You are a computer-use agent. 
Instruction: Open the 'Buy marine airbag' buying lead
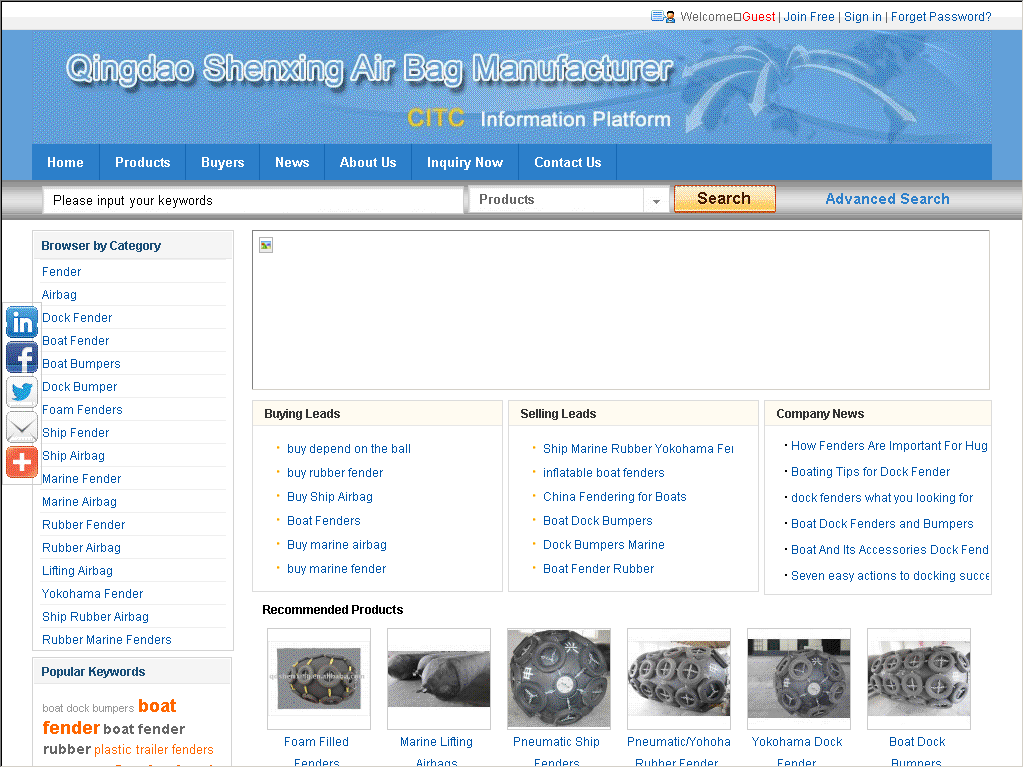point(337,545)
